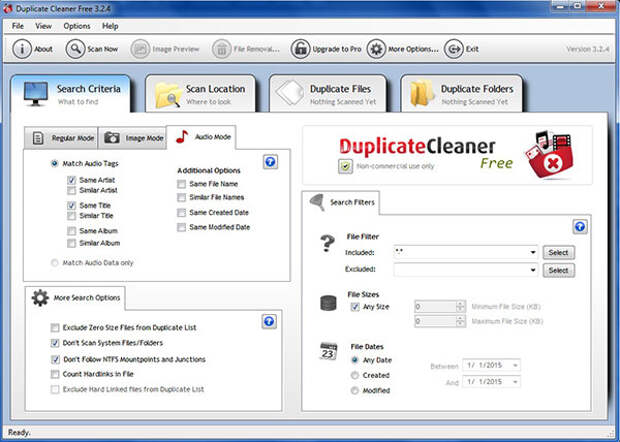Click the Image Mode camera icon

(x=112, y=138)
